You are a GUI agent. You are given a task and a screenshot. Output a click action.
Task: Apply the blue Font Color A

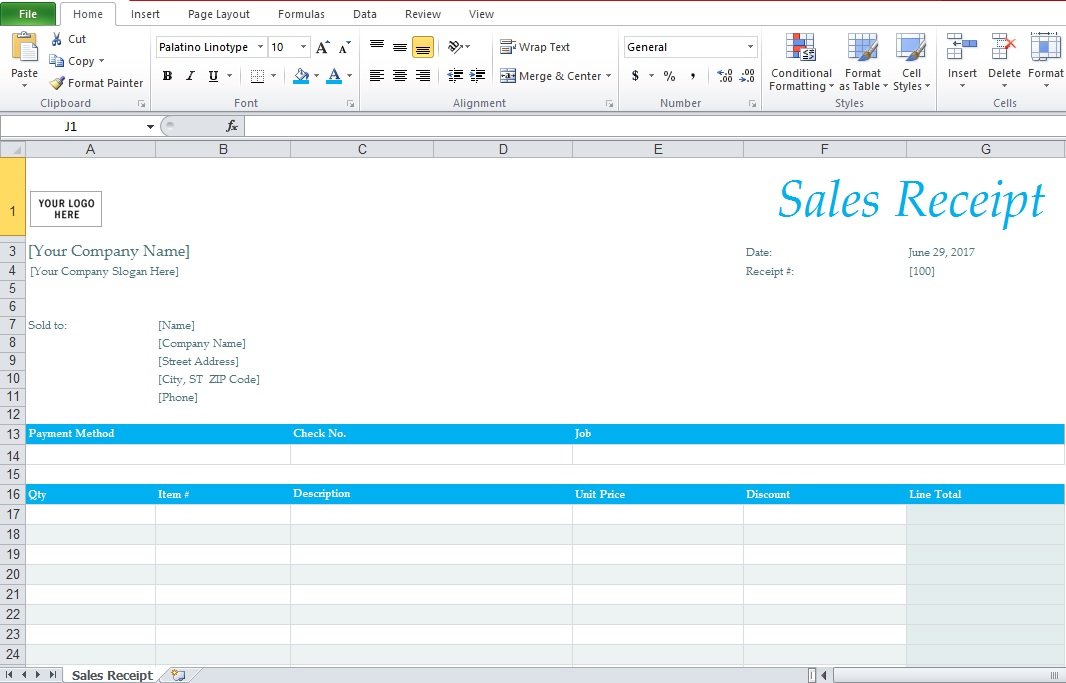(334, 76)
